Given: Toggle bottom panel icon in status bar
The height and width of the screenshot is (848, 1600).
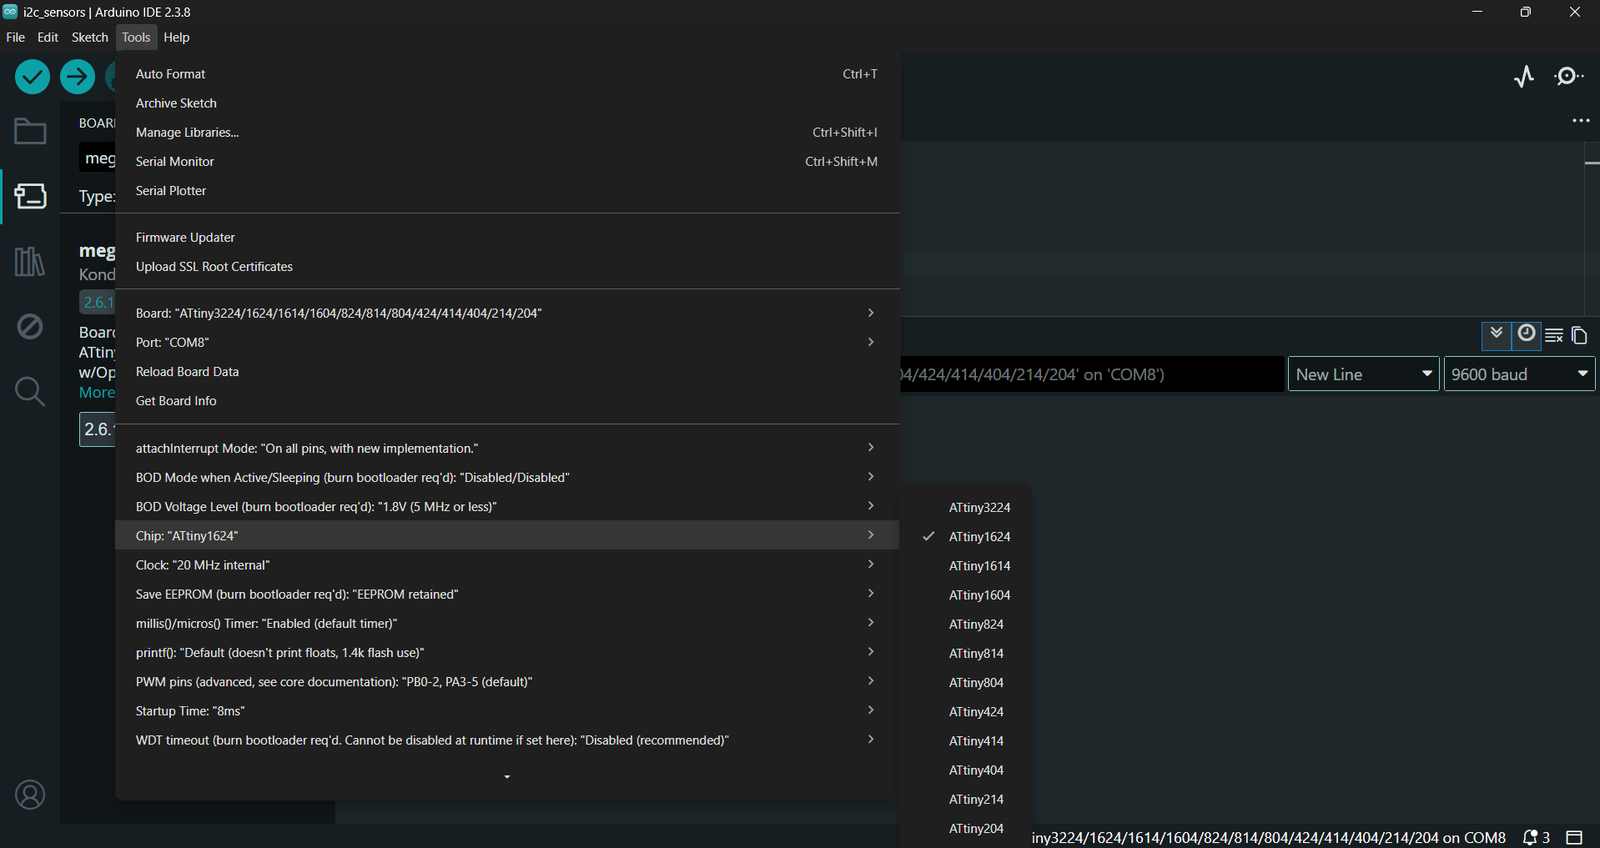Looking at the screenshot, I should coord(1574,838).
